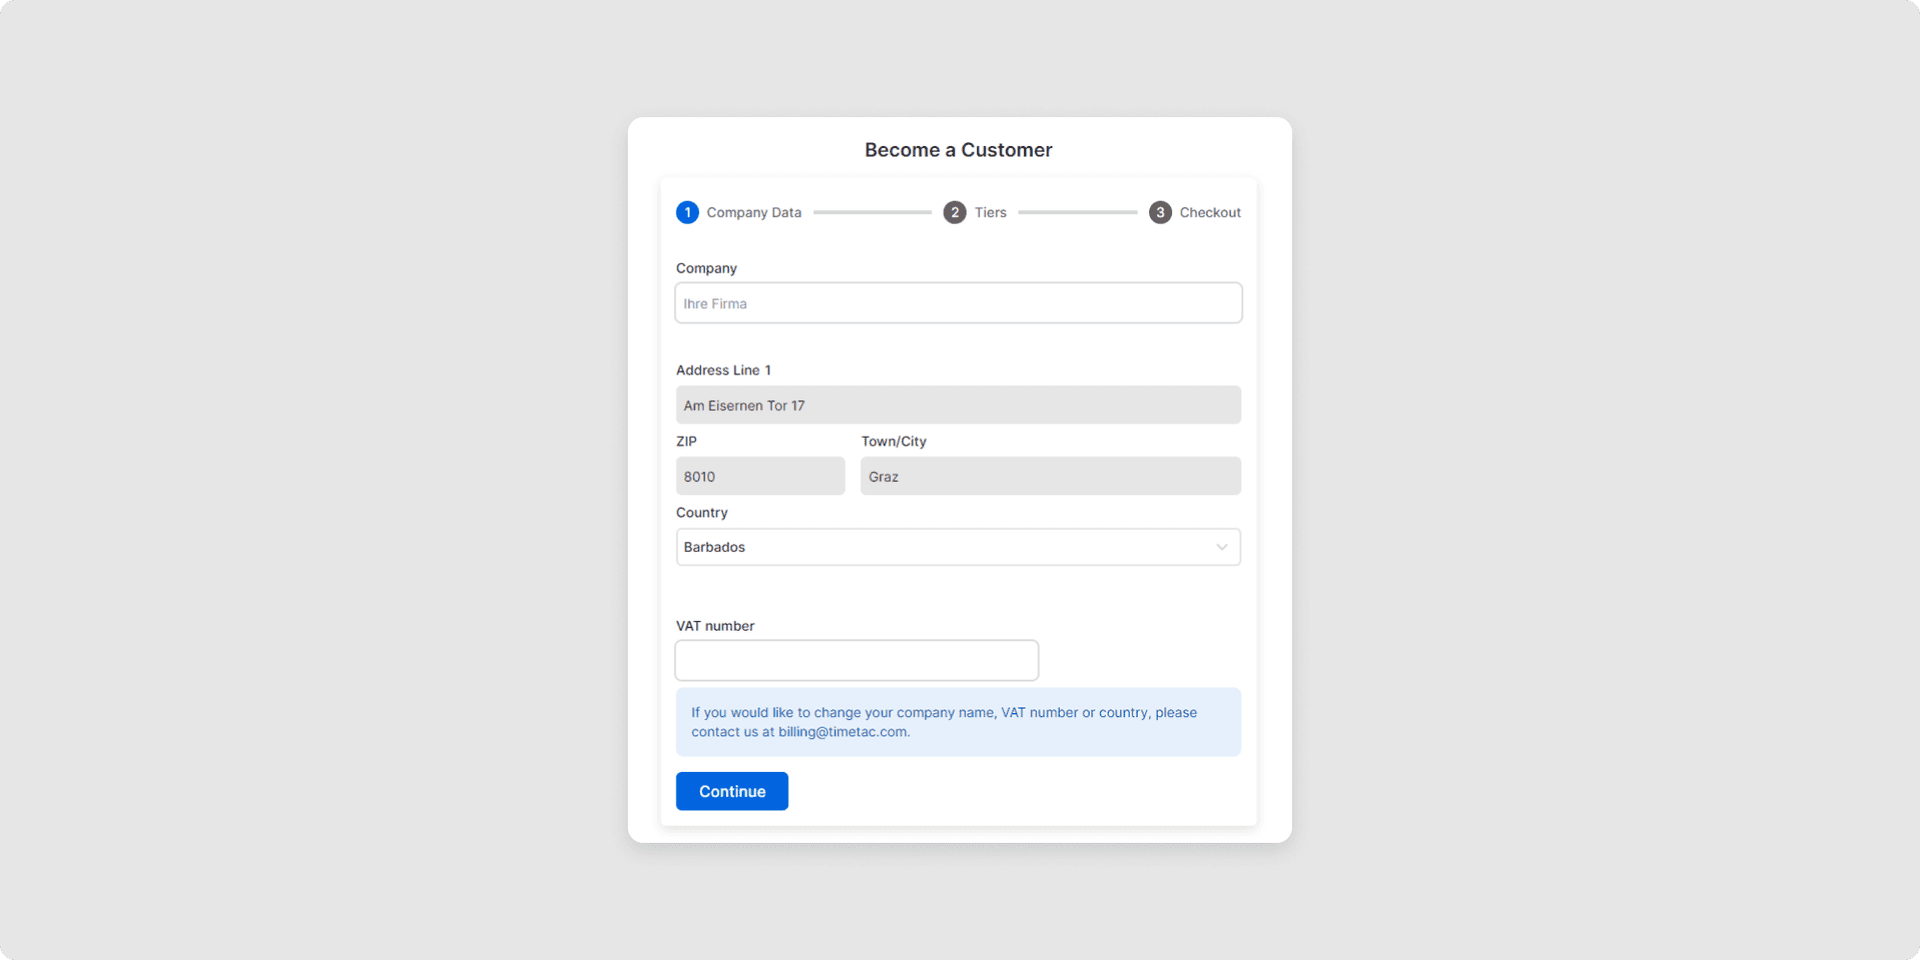
Task: Click the billing@timetac.com email address
Action: [843, 732]
